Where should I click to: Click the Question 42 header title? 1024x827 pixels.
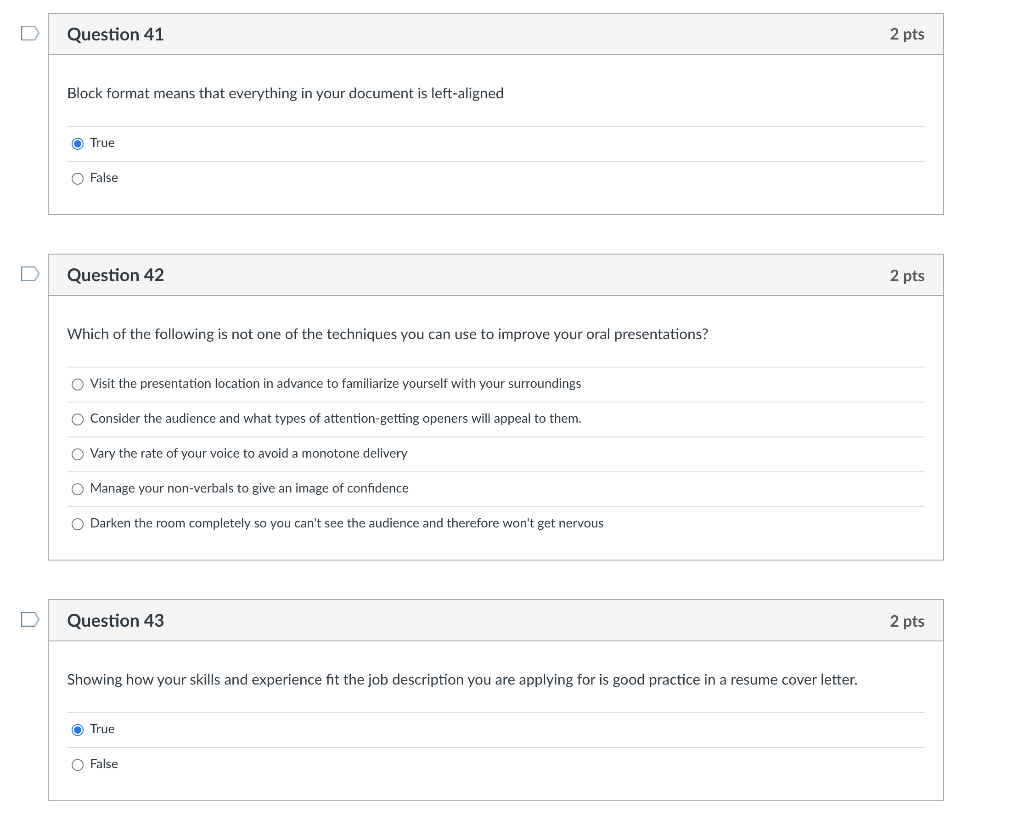click(x=115, y=275)
